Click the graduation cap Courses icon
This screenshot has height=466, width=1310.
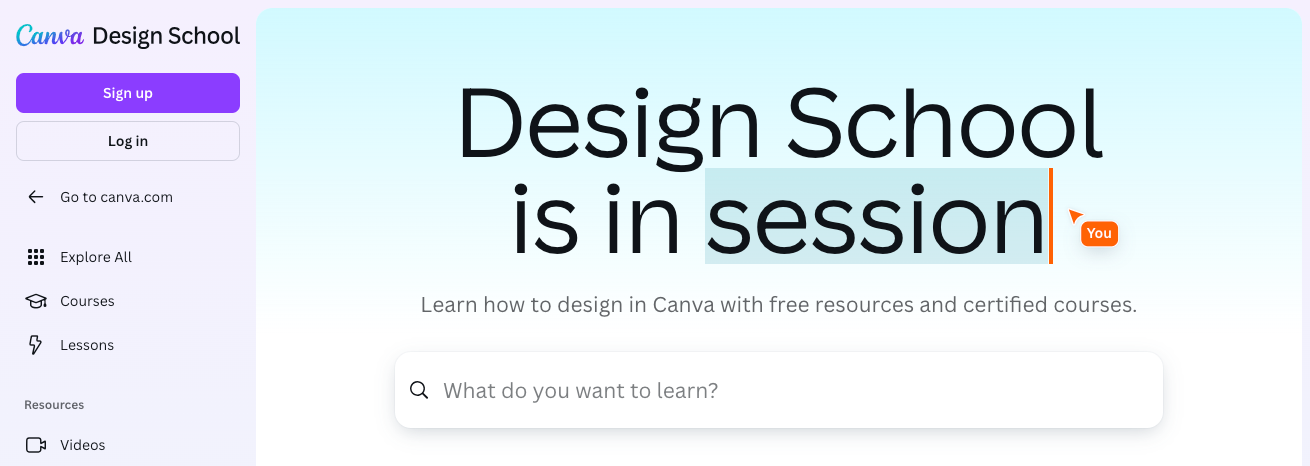(x=36, y=301)
